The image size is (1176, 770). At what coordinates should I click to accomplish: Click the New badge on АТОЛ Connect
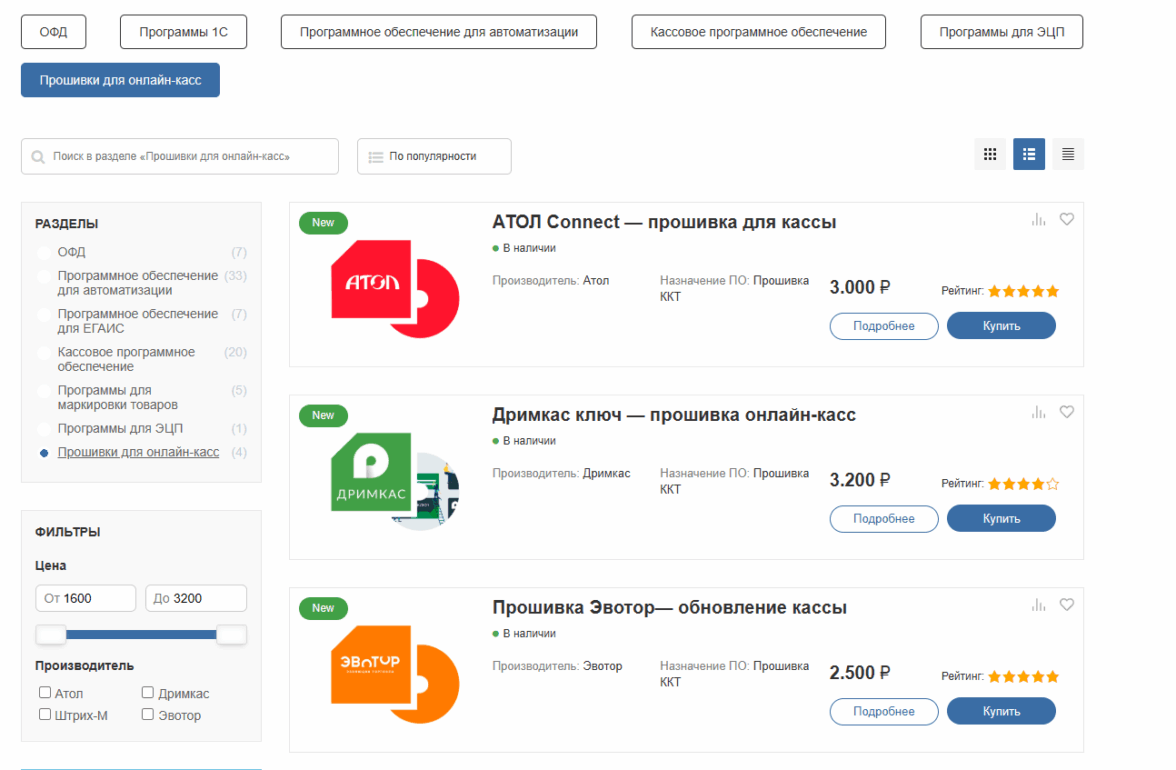point(323,223)
